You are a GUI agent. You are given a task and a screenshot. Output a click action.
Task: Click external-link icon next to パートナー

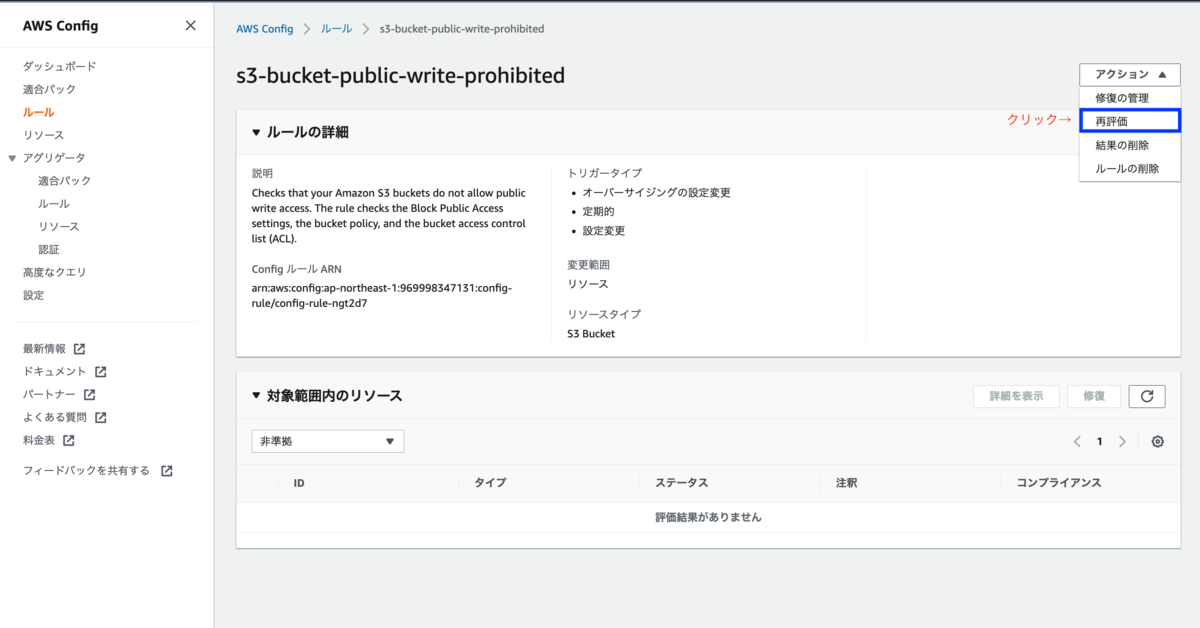coord(89,395)
